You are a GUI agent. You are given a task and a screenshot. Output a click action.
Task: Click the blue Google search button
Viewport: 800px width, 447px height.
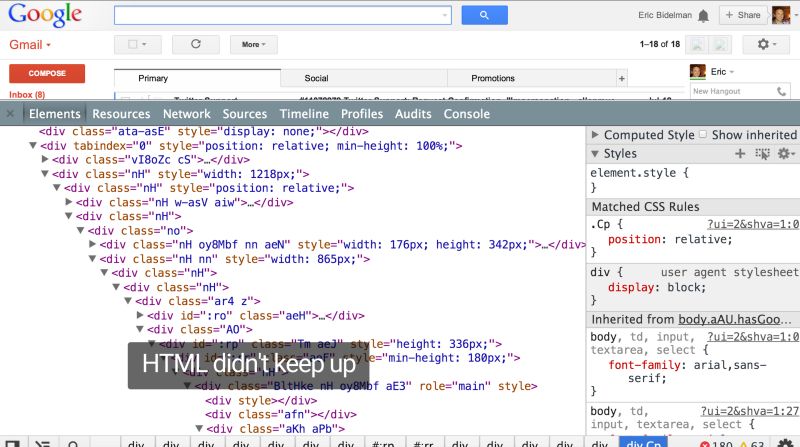point(484,15)
